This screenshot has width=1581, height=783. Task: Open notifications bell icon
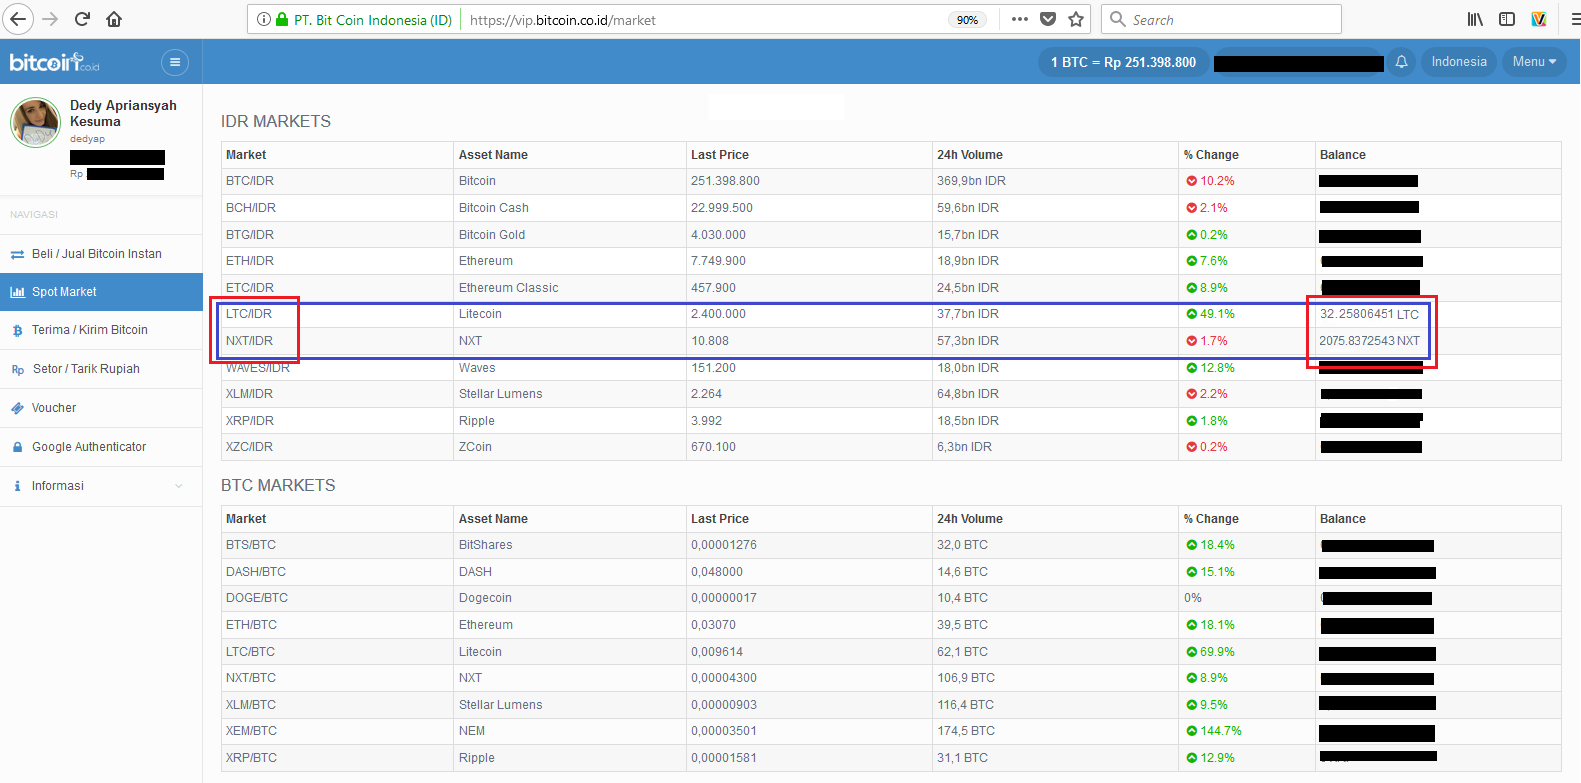point(1401,62)
